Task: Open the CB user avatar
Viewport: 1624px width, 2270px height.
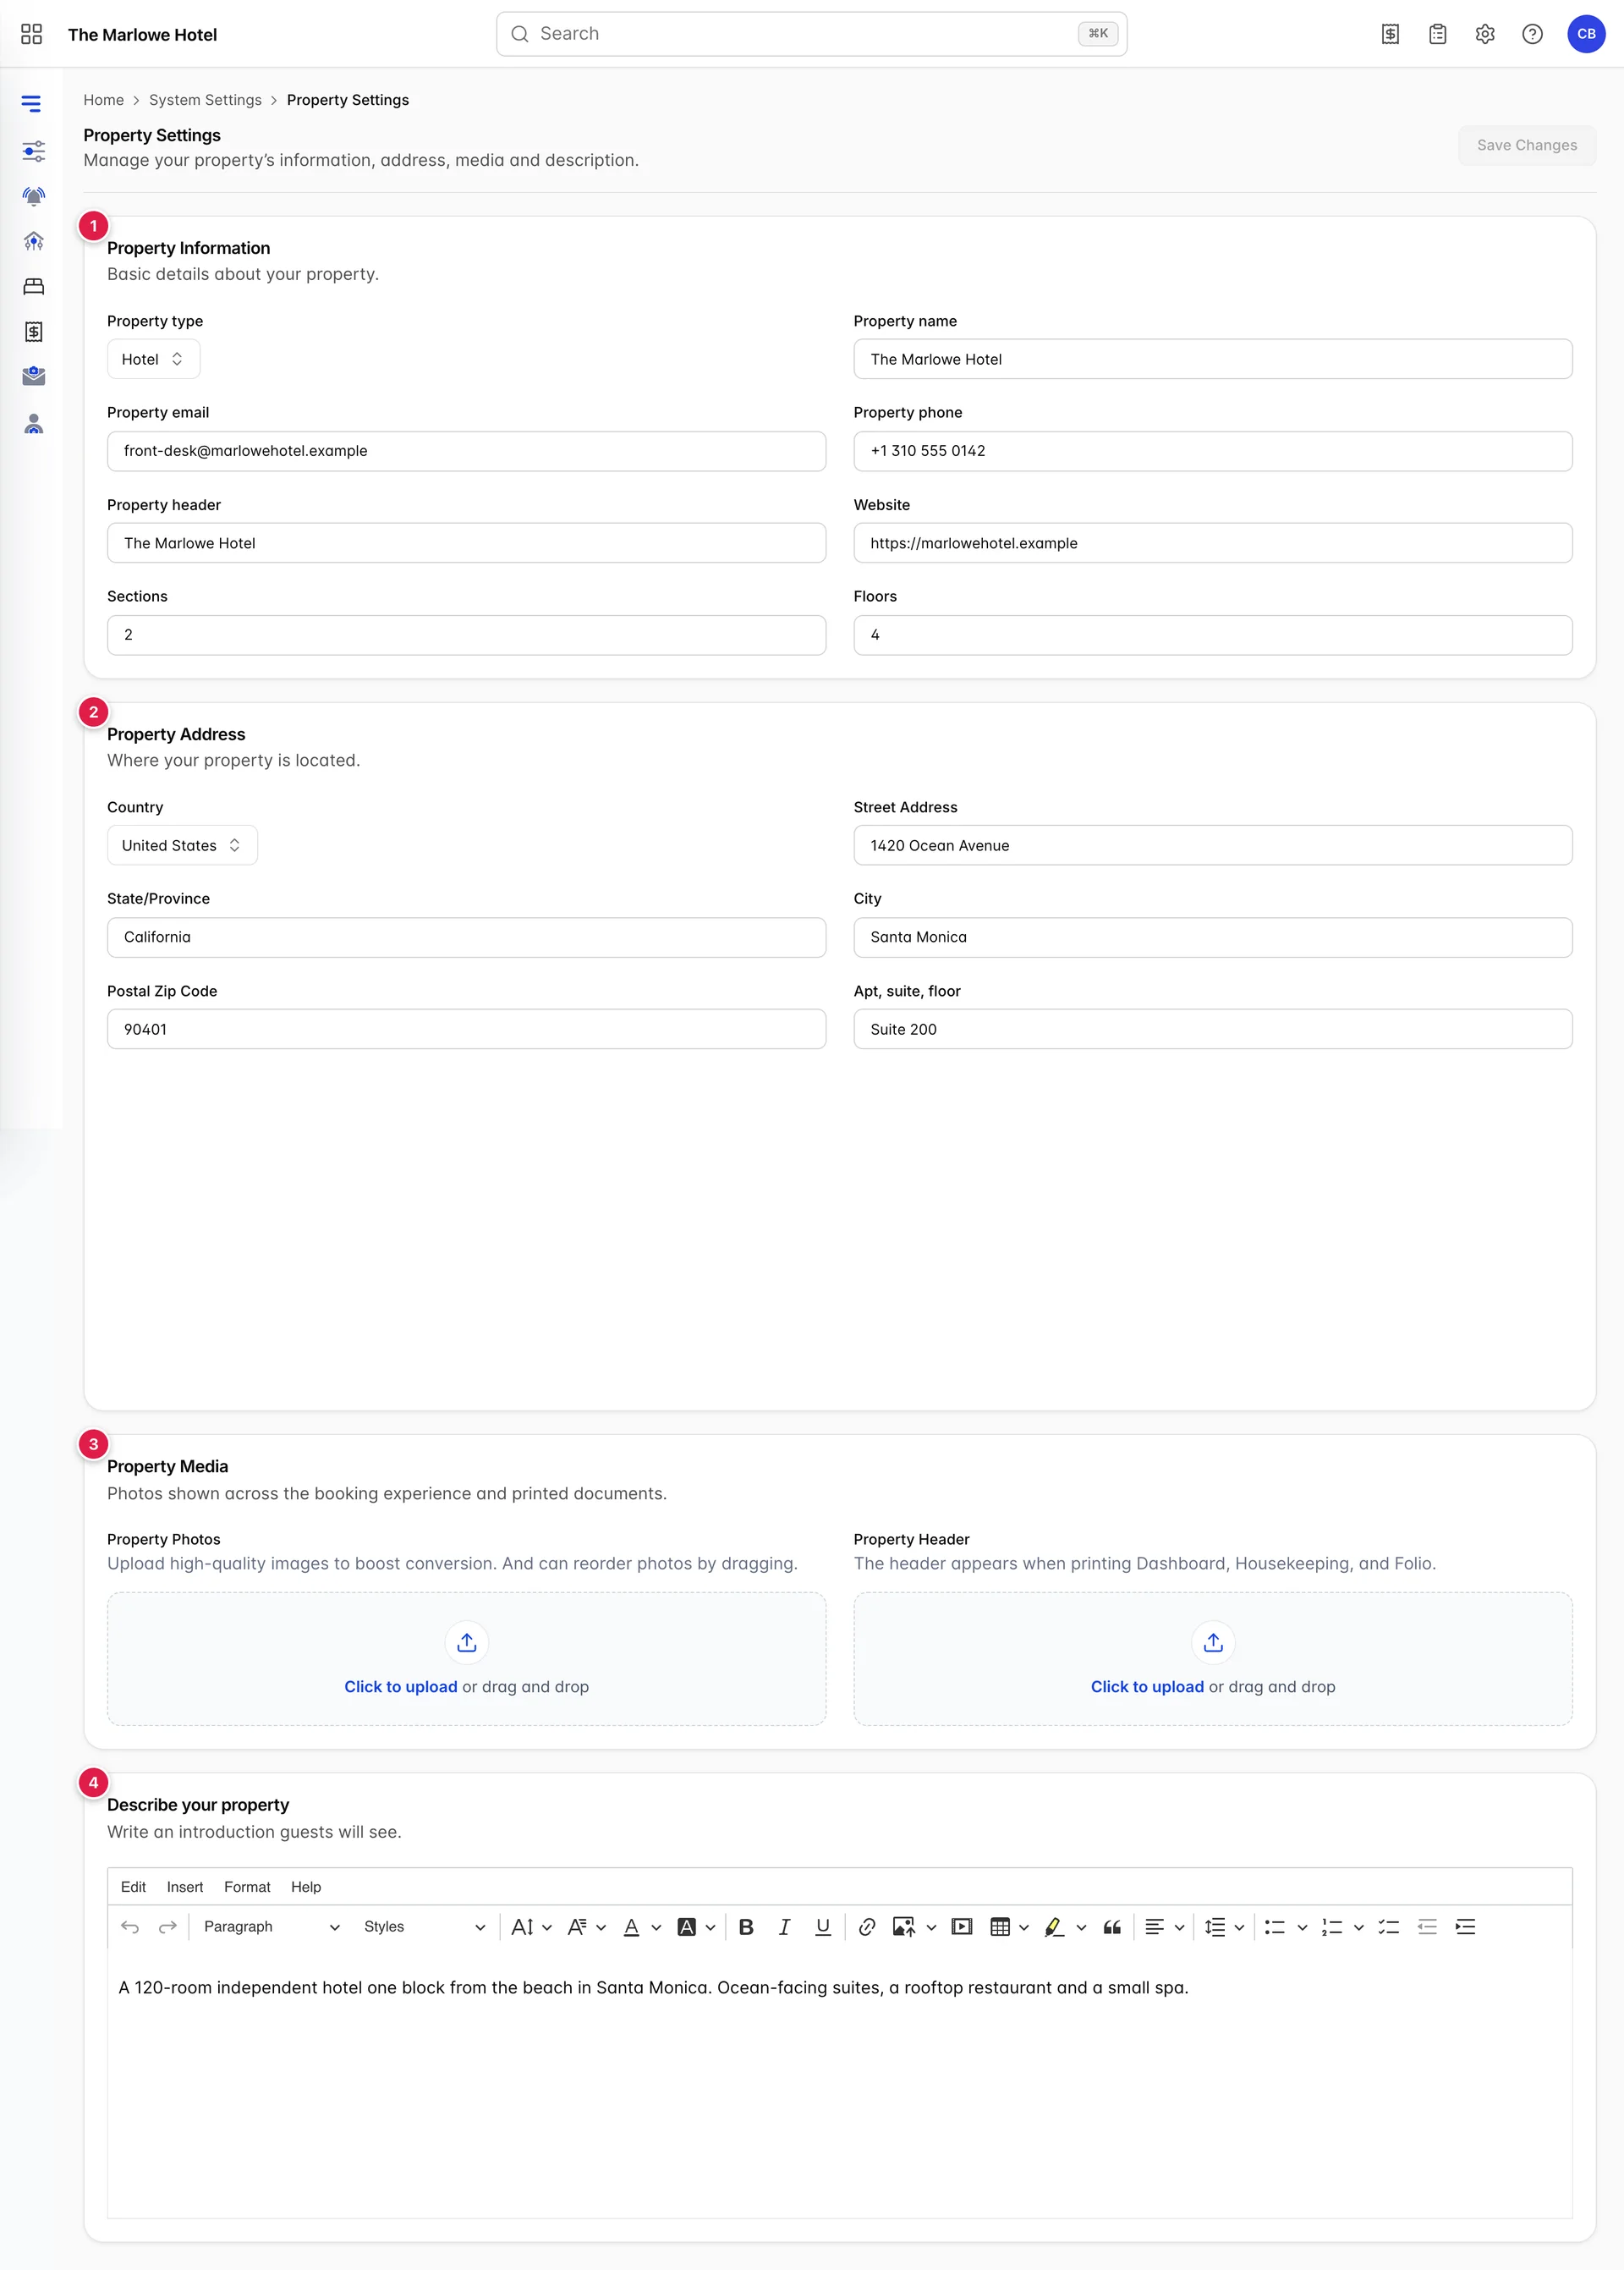Action: [1586, 34]
